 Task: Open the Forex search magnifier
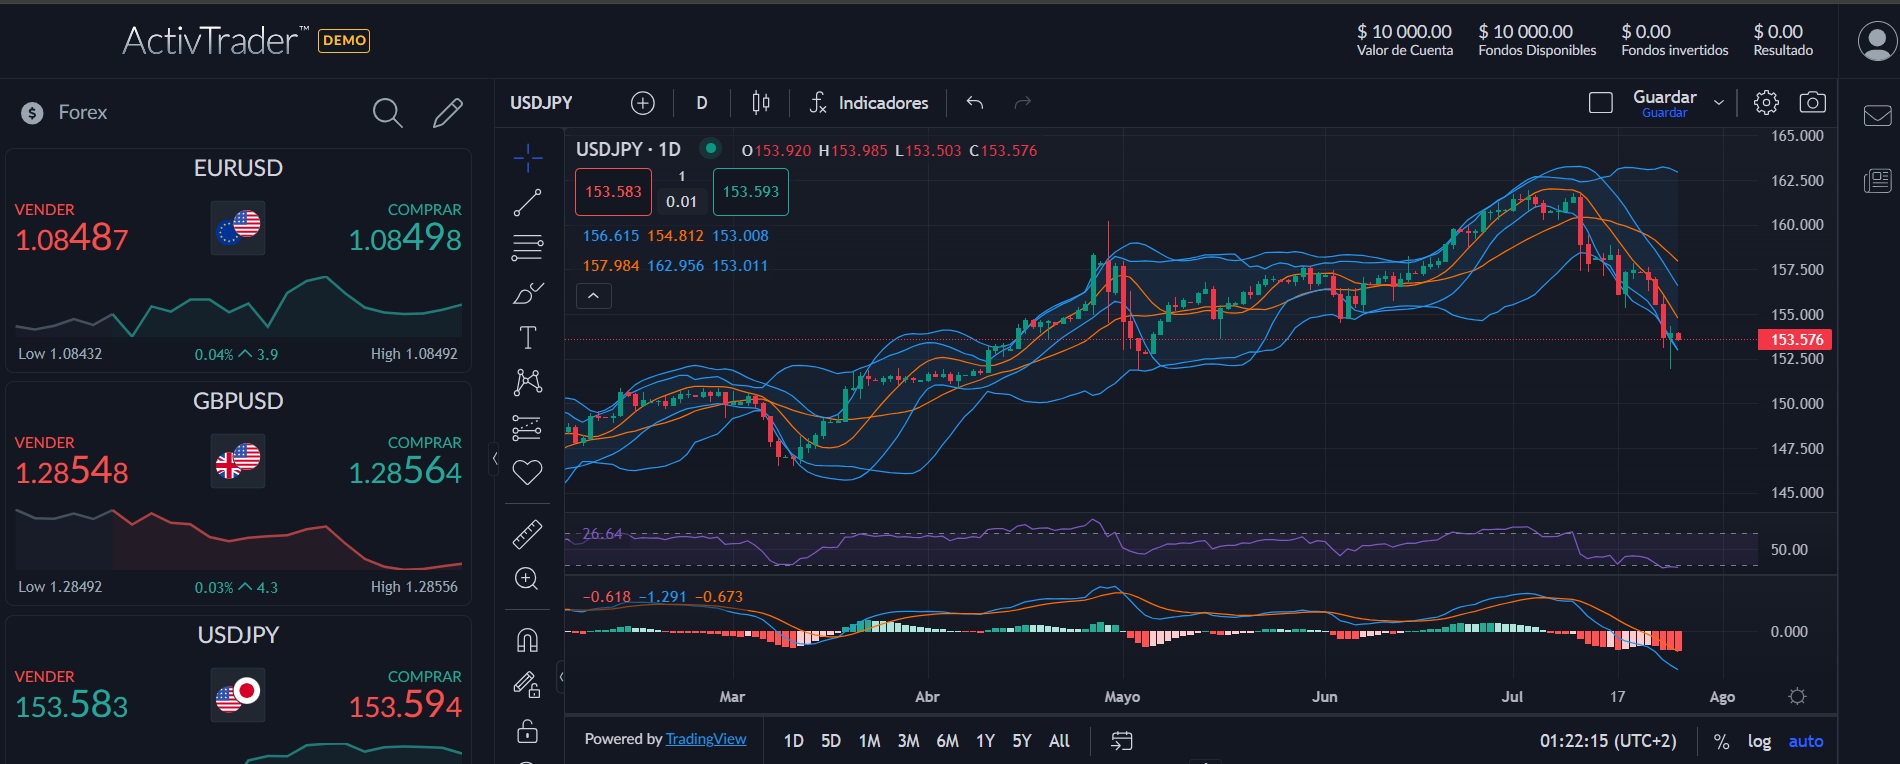pos(387,113)
